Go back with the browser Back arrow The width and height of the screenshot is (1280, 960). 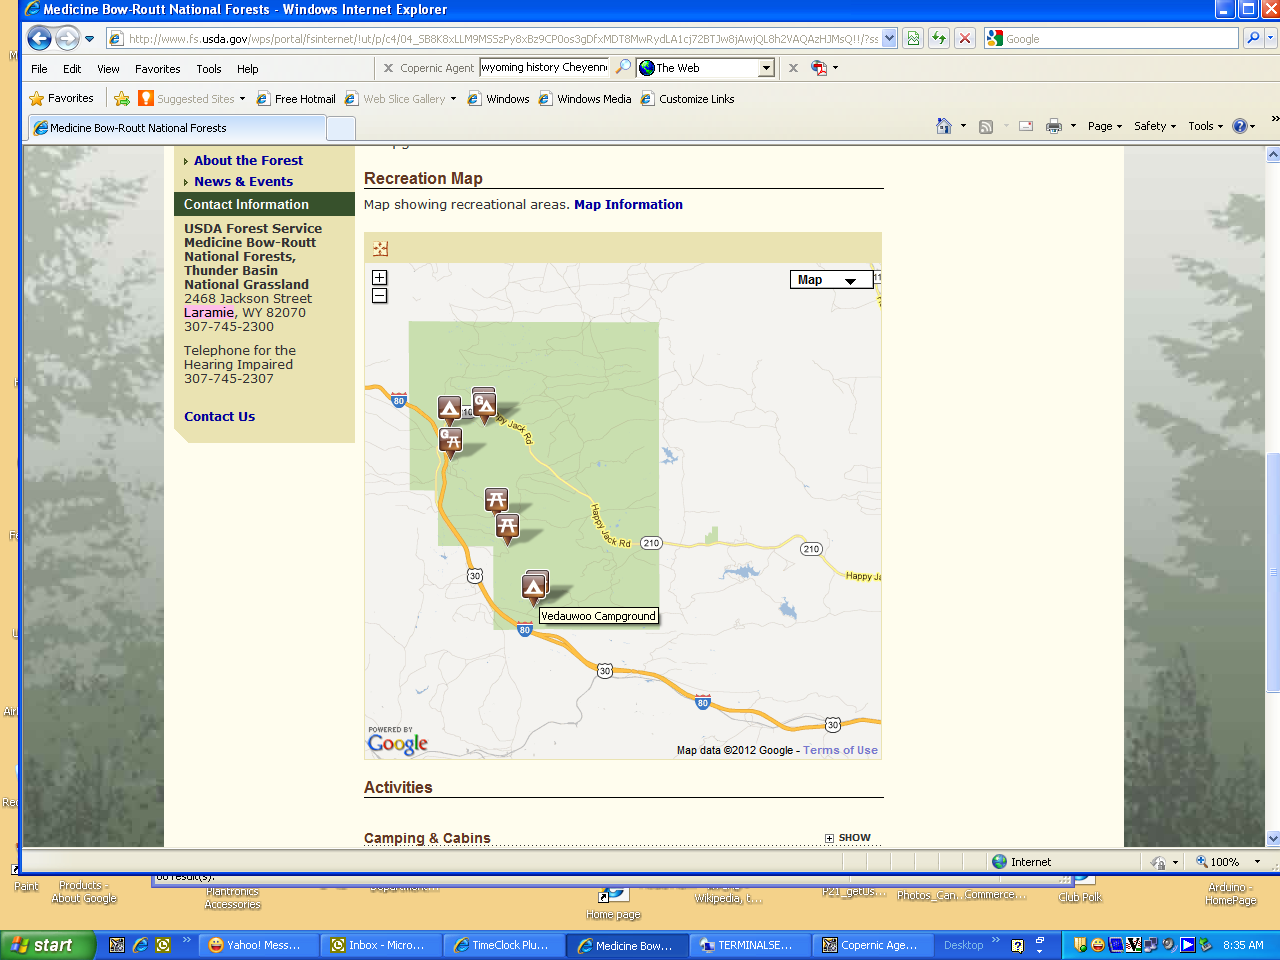pos(39,39)
